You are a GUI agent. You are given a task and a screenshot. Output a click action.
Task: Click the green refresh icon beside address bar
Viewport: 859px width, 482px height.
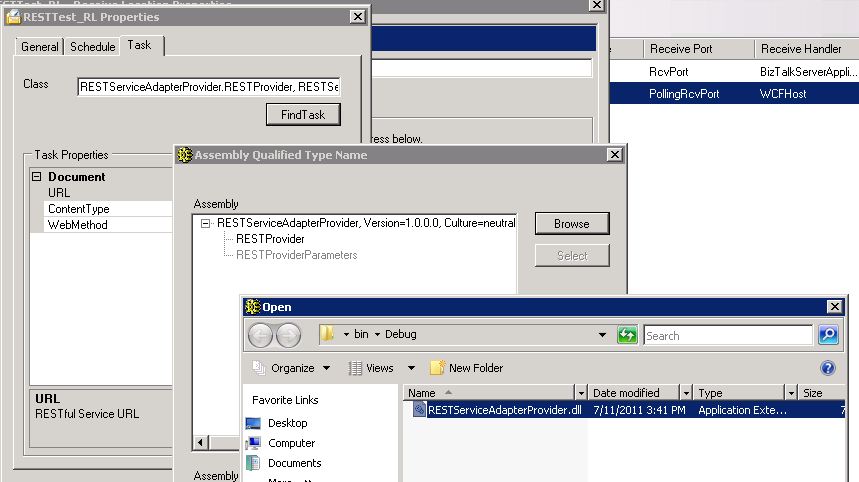[x=627, y=334]
